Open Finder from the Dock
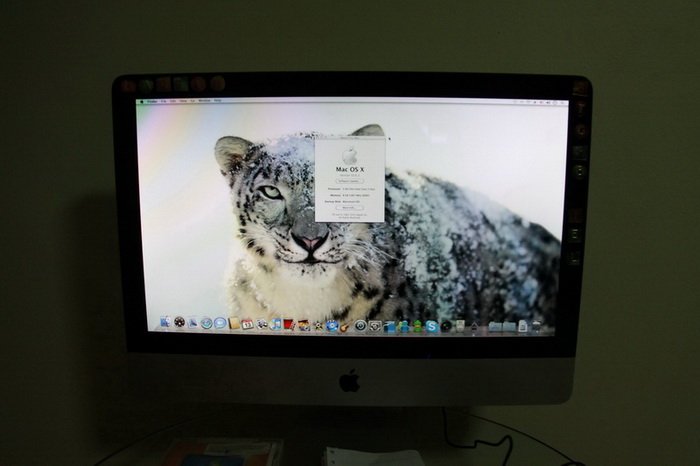The image size is (700, 466). click(x=166, y=322)
